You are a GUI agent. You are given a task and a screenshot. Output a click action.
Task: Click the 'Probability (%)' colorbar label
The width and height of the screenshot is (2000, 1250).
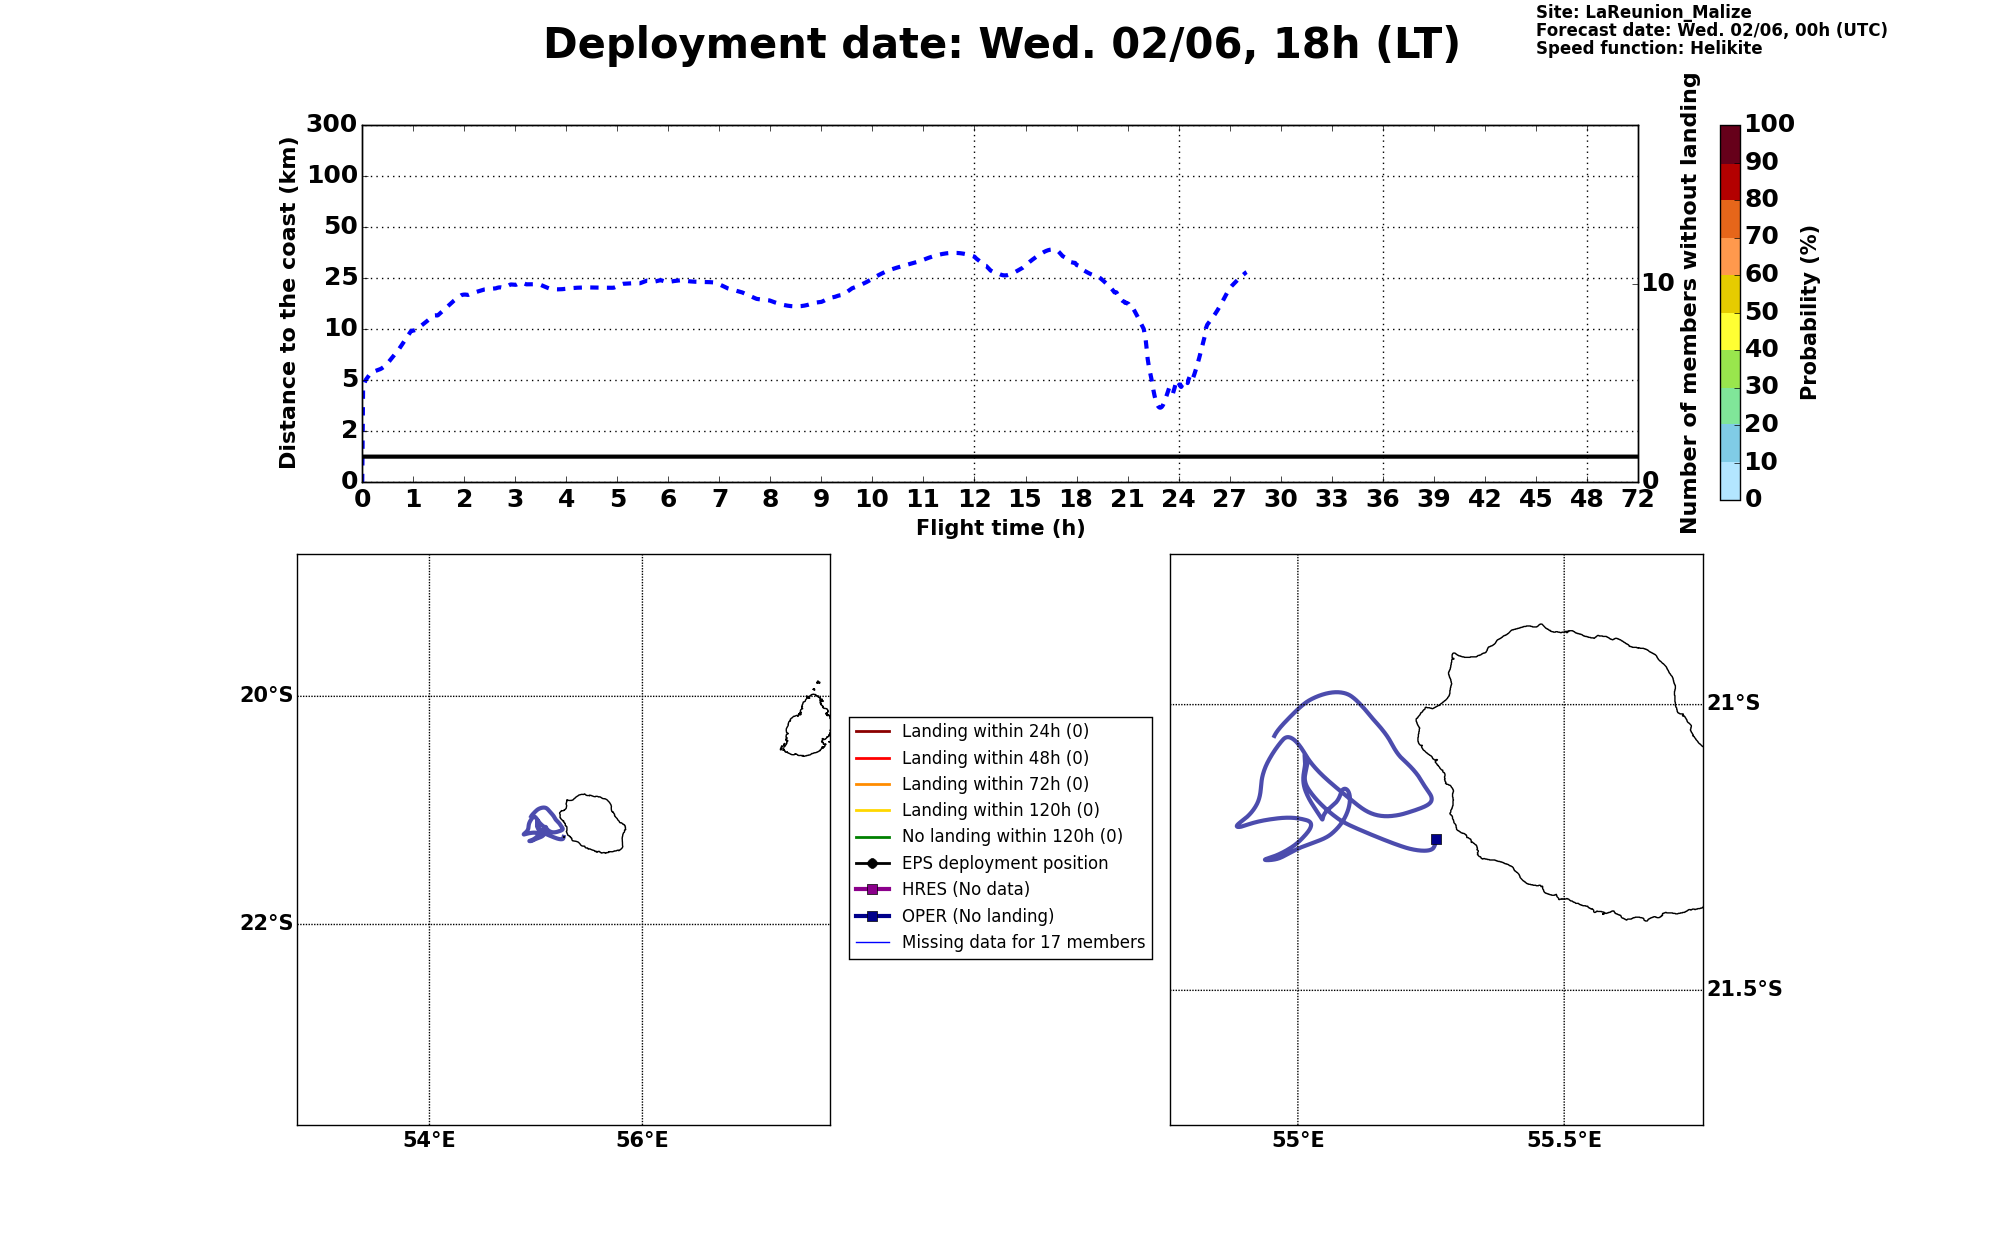click(1808, 313)
